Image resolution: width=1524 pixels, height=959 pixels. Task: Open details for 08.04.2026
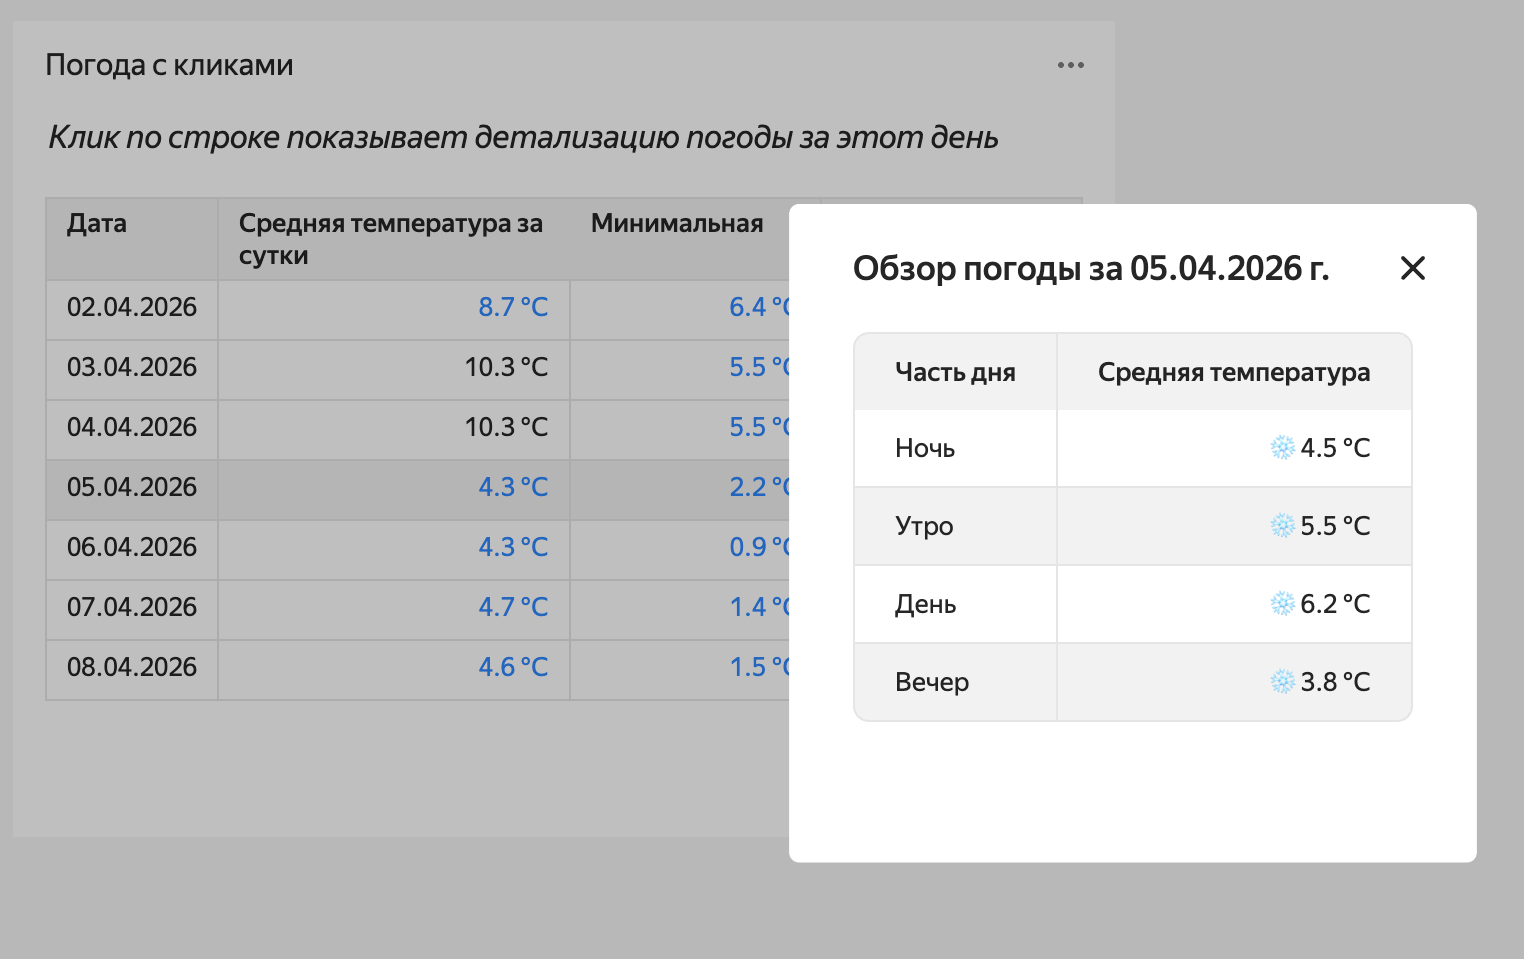coord(132,668)
